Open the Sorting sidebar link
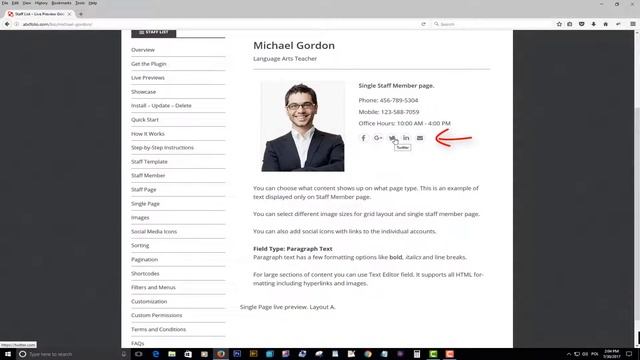Viewport: 640px width, 360px height. tap(140, 245)
